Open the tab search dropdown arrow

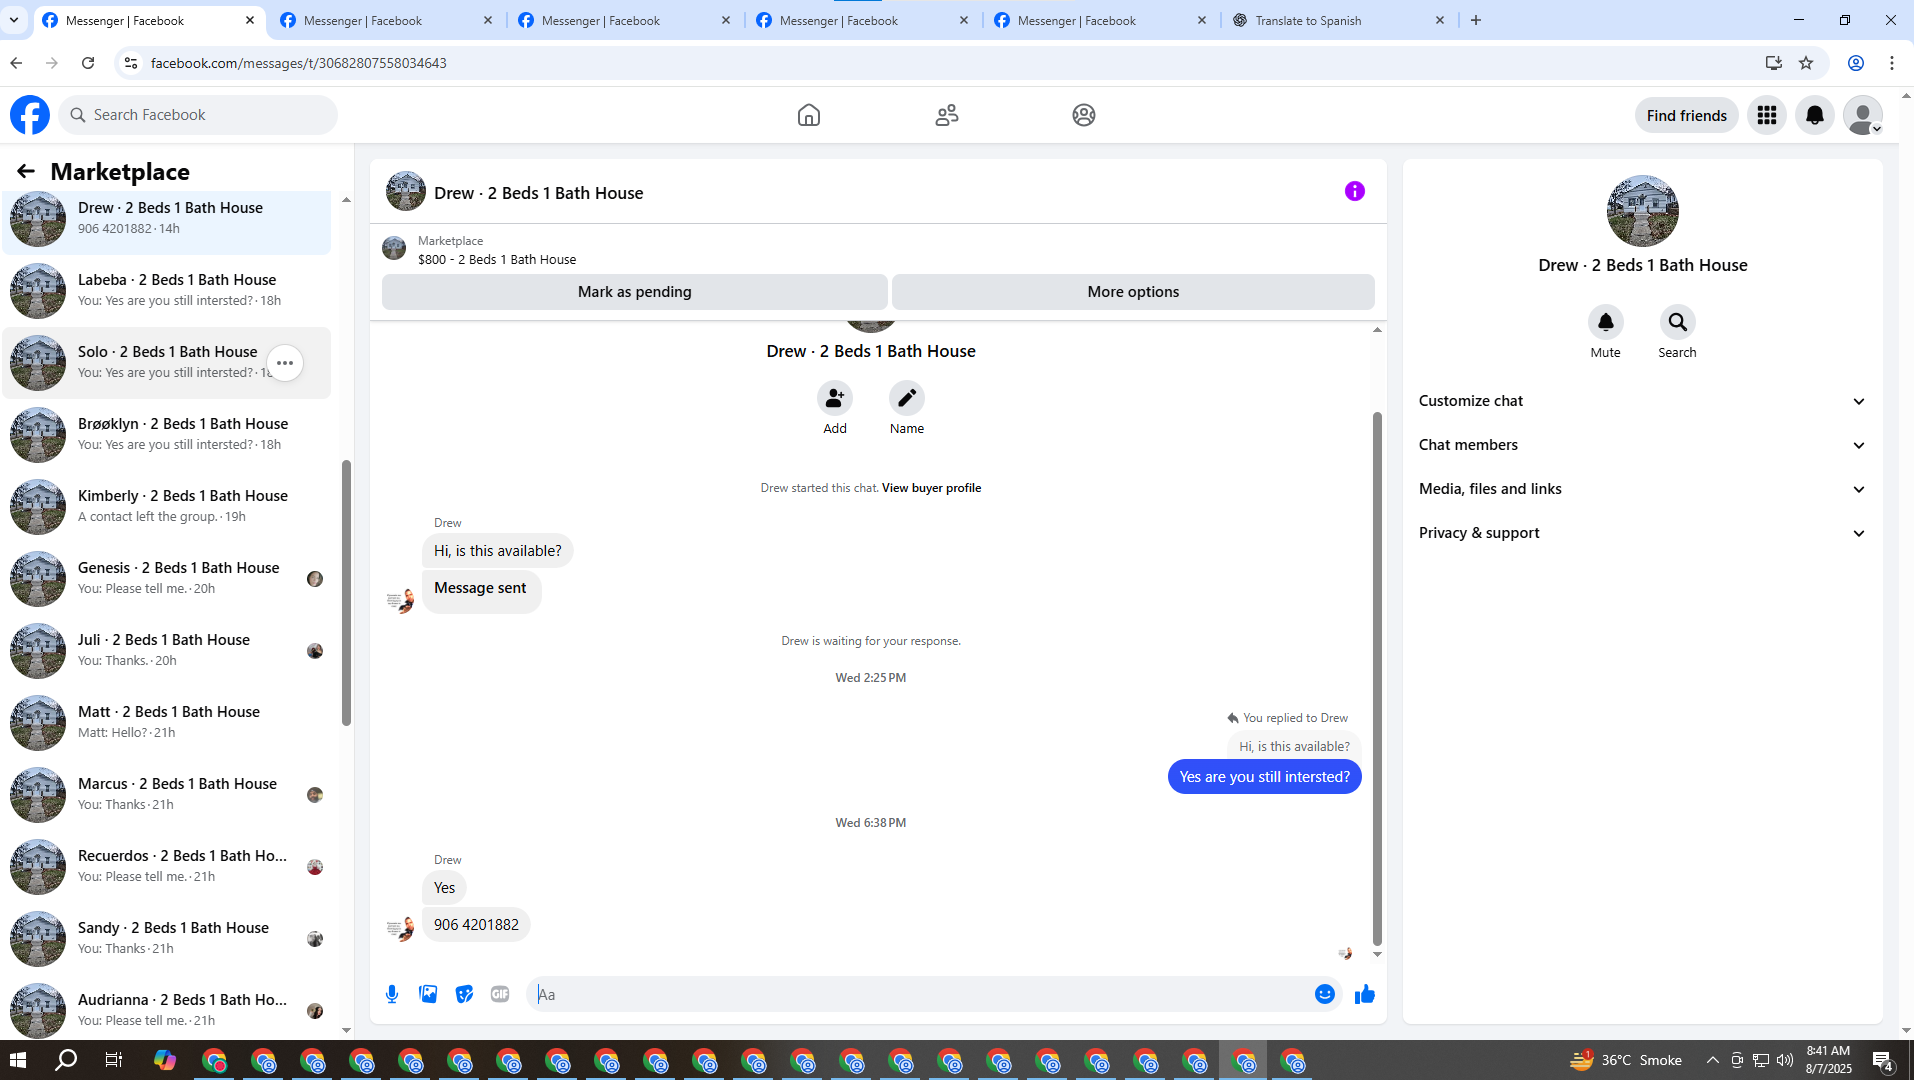[x=14, y=20]
